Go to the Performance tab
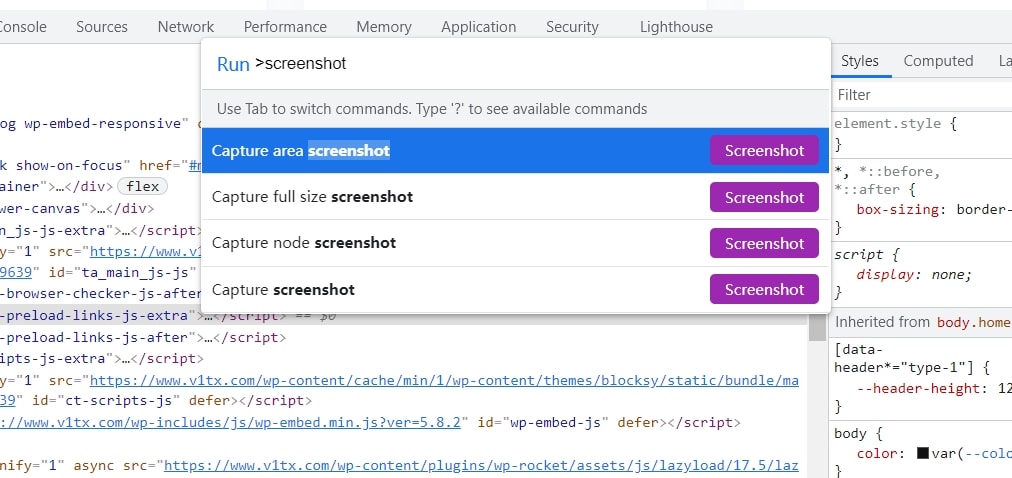This screenshot has width=1012, height=478. 285,27
